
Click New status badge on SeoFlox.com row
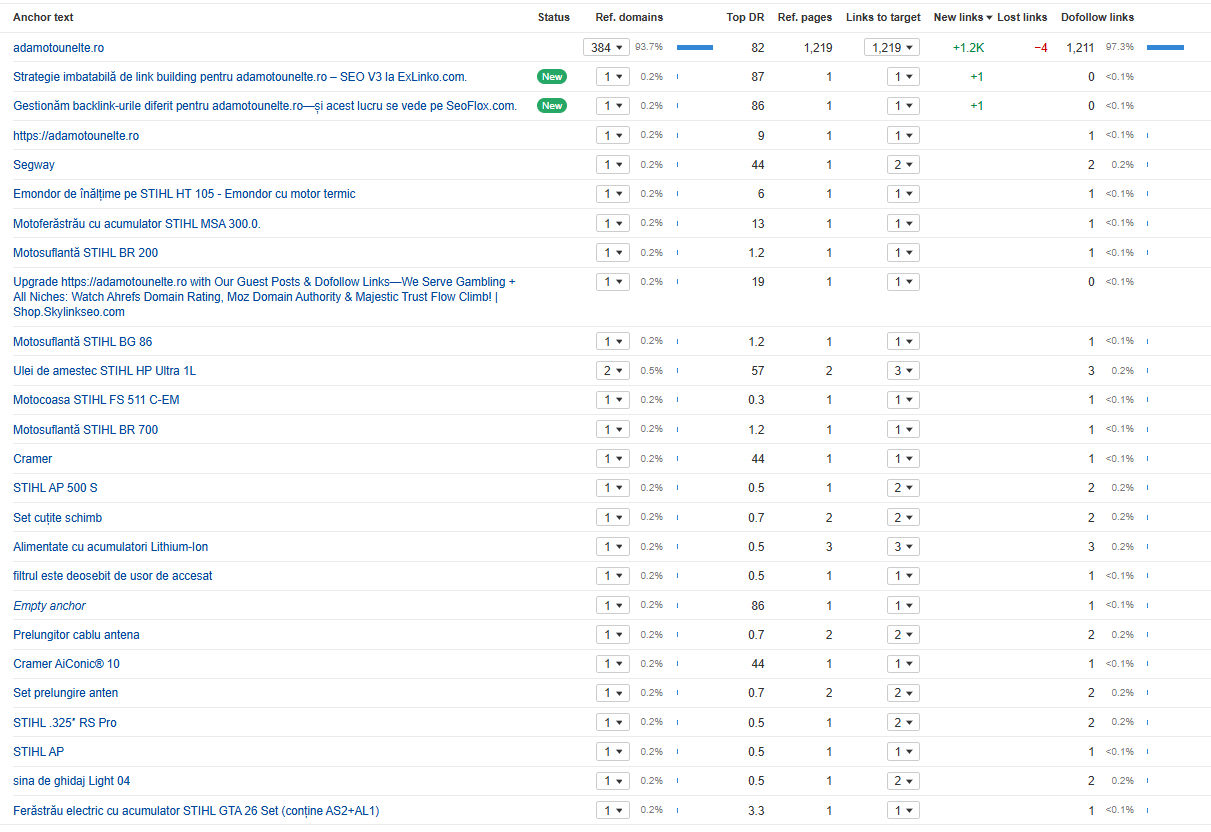pyautogui.click(x=551, y=106)
